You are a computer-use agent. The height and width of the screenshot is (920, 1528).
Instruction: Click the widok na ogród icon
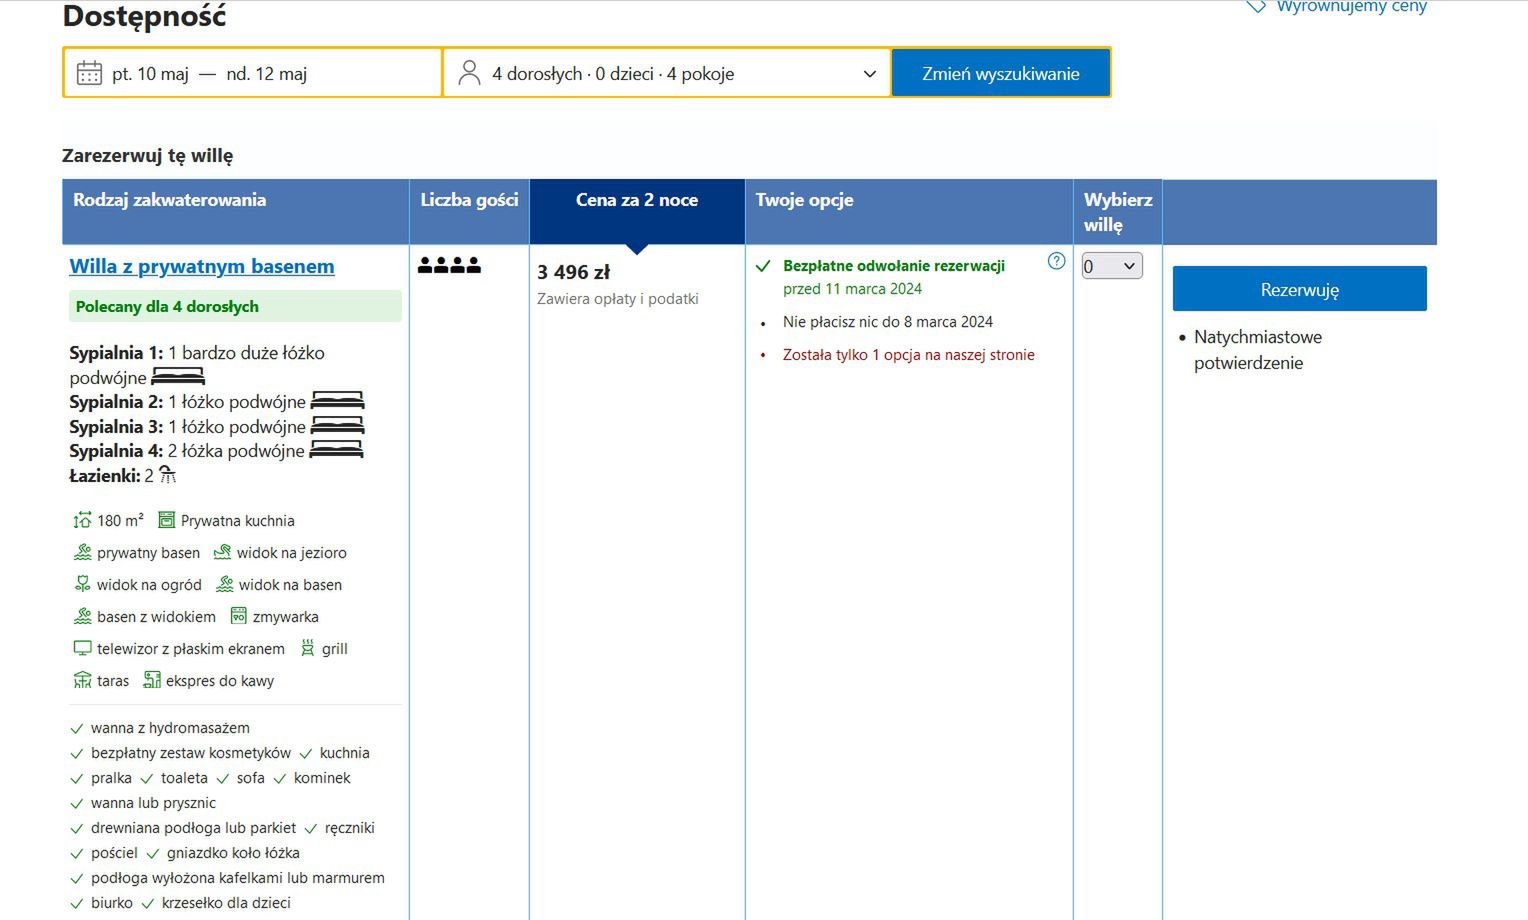point(82,584)
